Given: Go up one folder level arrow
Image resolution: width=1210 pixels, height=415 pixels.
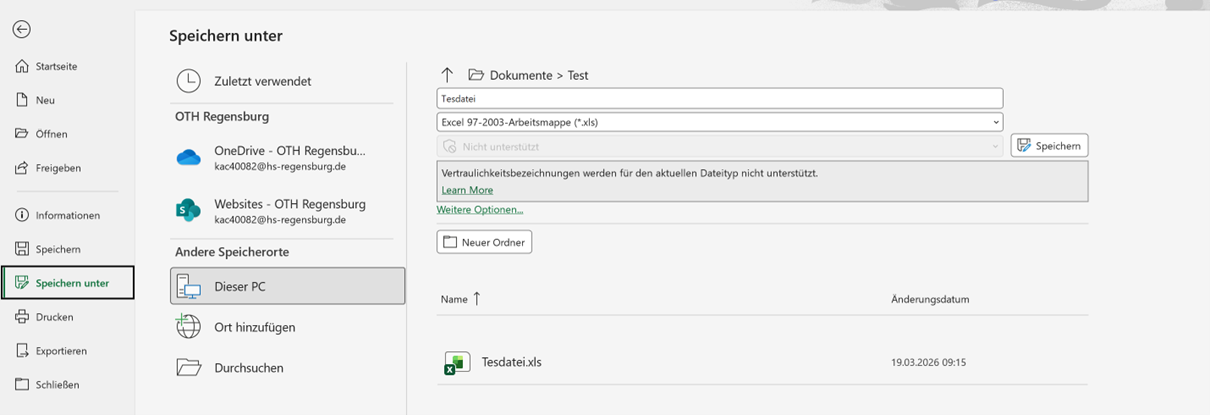Looking at the screenshot, I should [447, 75].
